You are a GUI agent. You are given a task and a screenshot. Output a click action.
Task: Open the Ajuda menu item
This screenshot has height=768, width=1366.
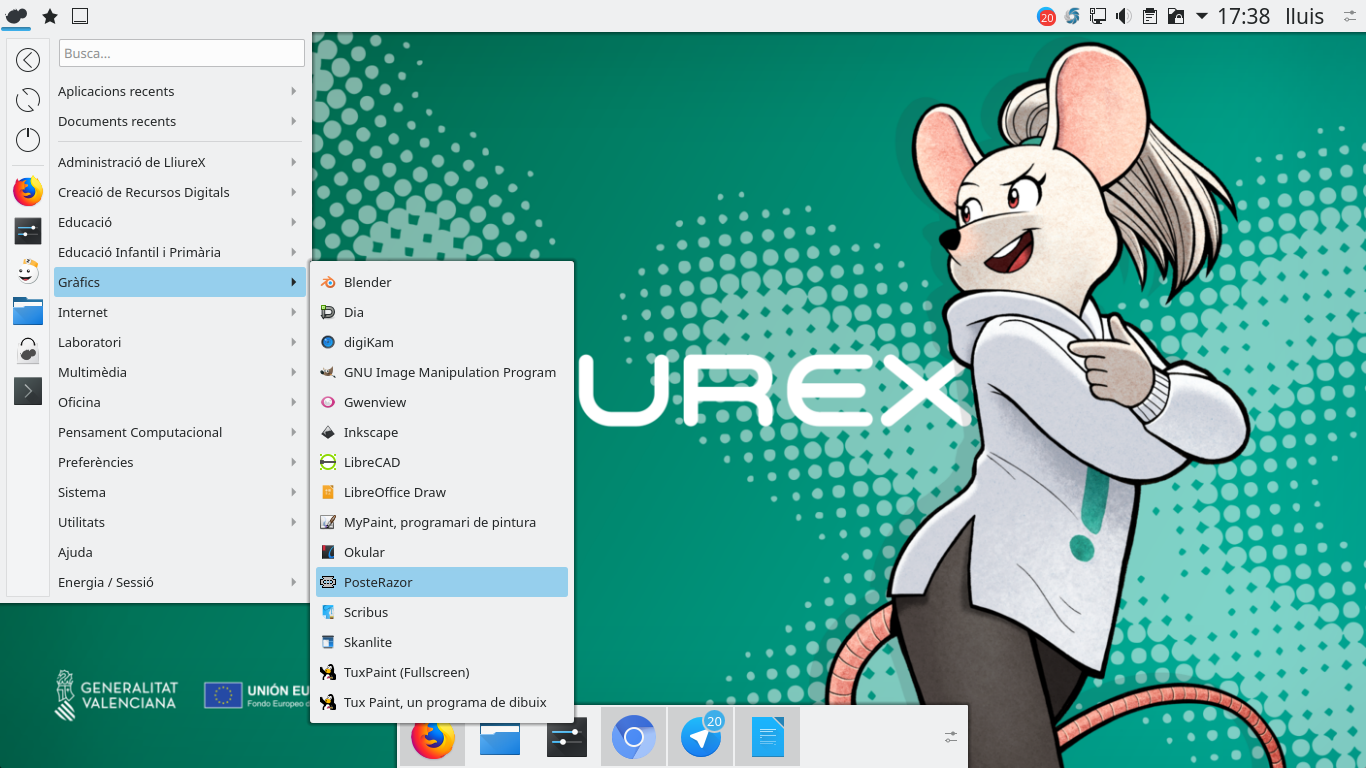point(76,552)
